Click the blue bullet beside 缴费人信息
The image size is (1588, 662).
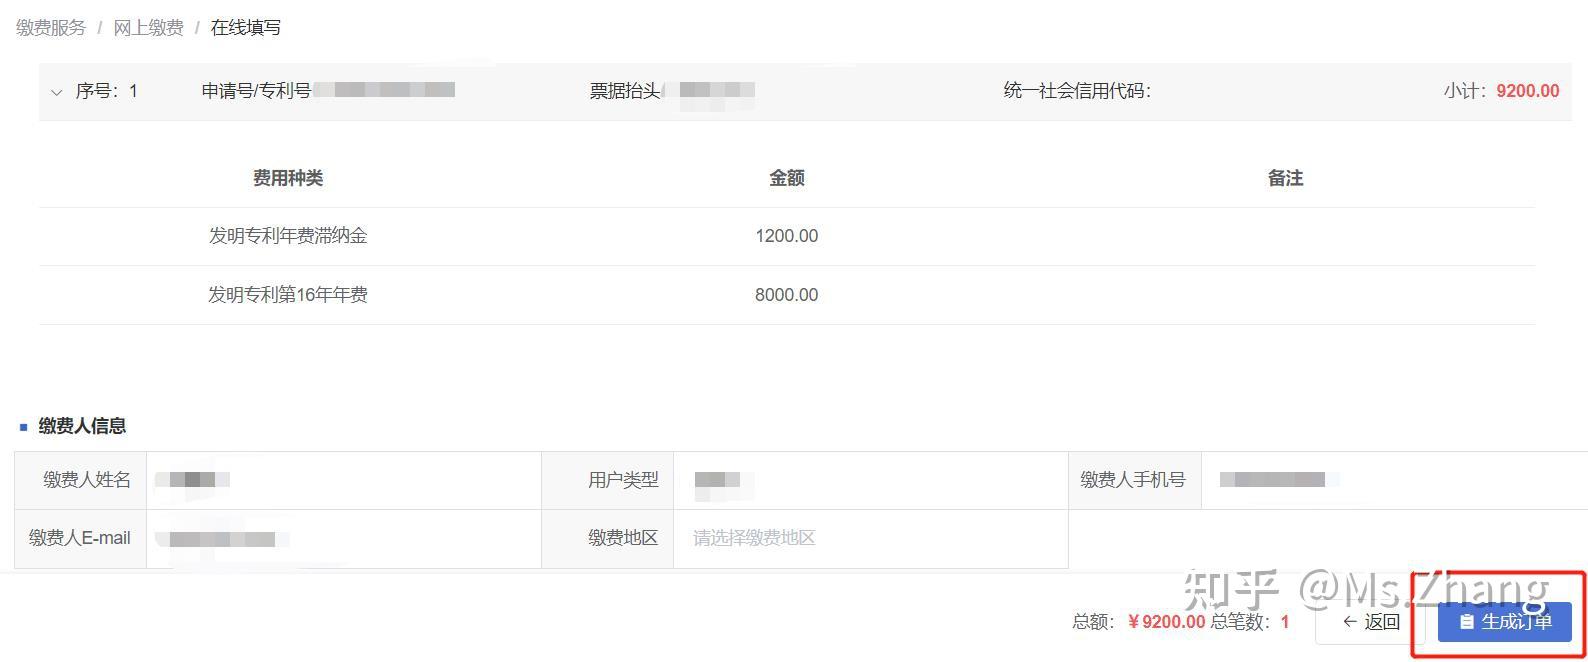click(x=23, y=427)
